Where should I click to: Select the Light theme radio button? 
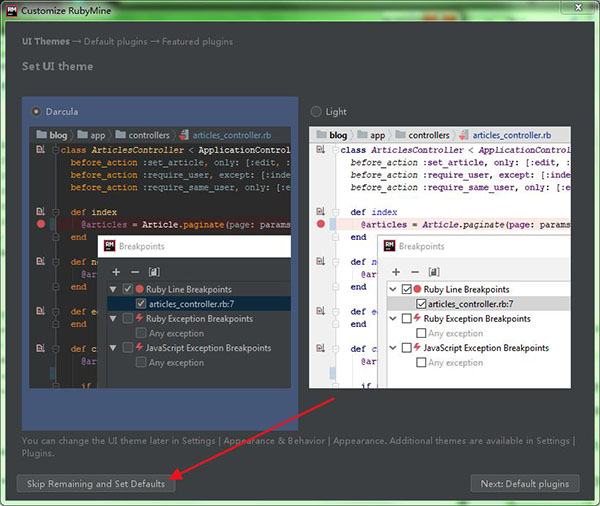tap(316, 112)
